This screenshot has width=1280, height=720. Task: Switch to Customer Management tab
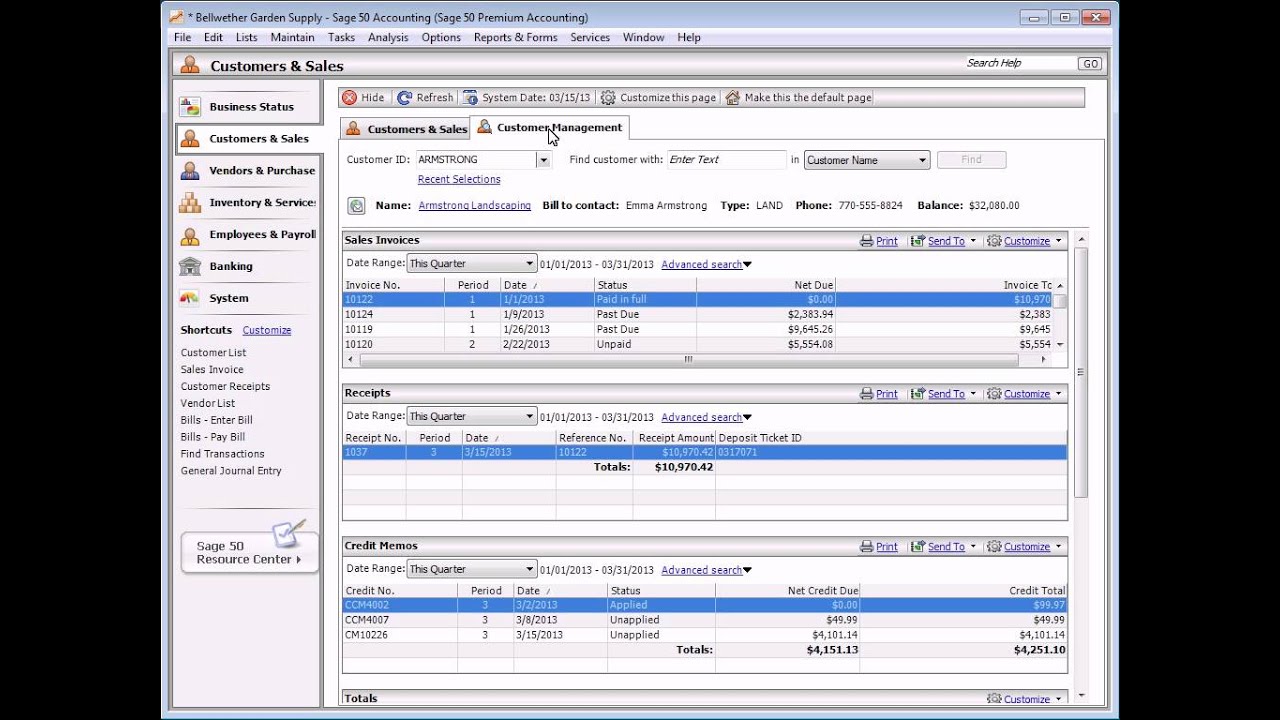(x=549, y=128)
